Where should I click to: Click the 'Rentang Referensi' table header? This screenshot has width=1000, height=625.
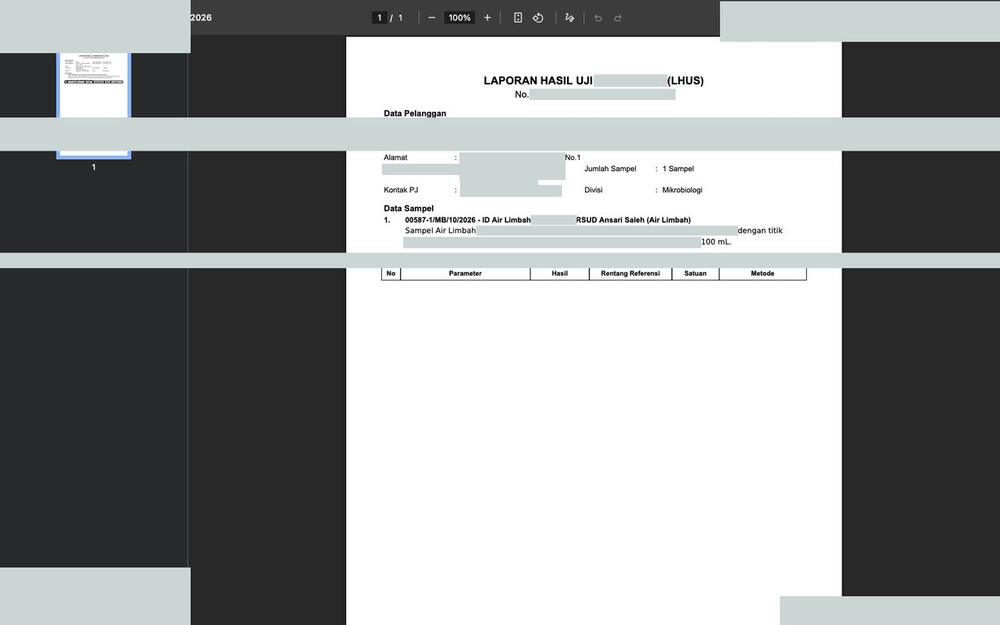point(630,274)
